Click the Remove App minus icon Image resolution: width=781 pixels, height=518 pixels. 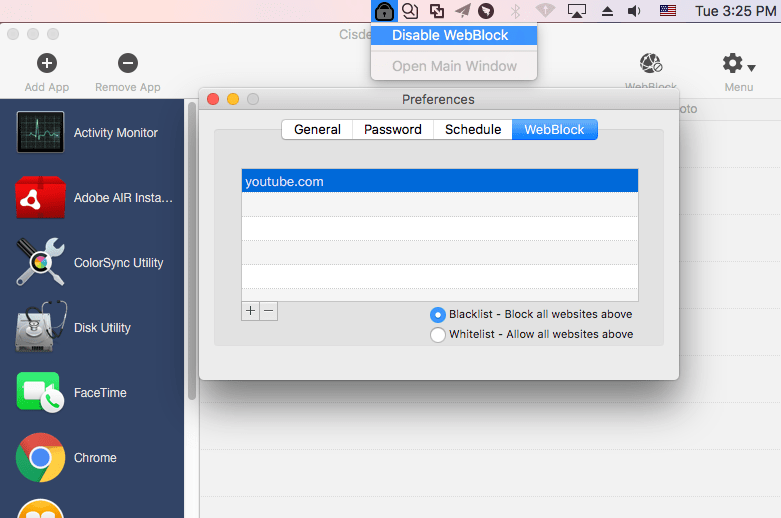click(128, 63)
